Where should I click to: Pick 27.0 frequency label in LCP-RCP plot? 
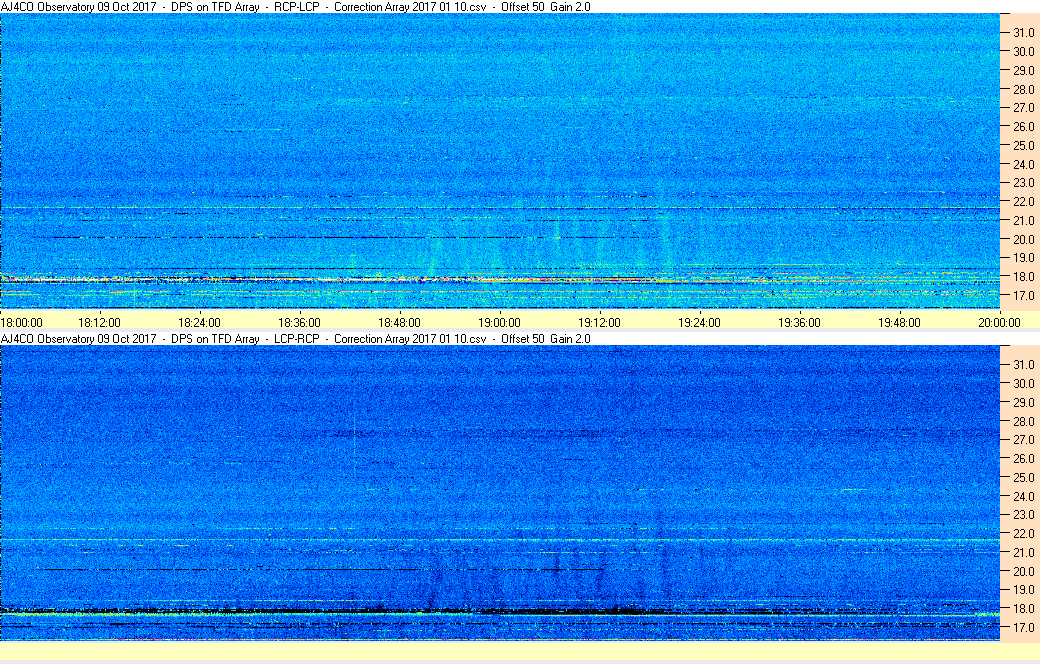pyautogui.click(x=1023, y=440)
